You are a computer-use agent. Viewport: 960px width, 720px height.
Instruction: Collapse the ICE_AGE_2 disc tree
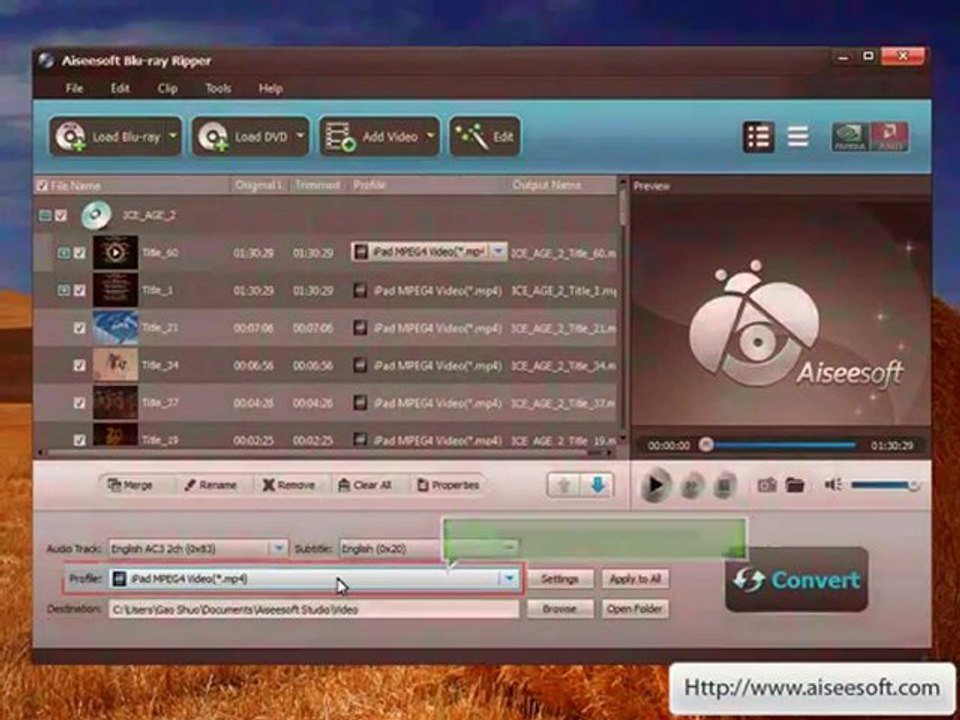(45, 216)
